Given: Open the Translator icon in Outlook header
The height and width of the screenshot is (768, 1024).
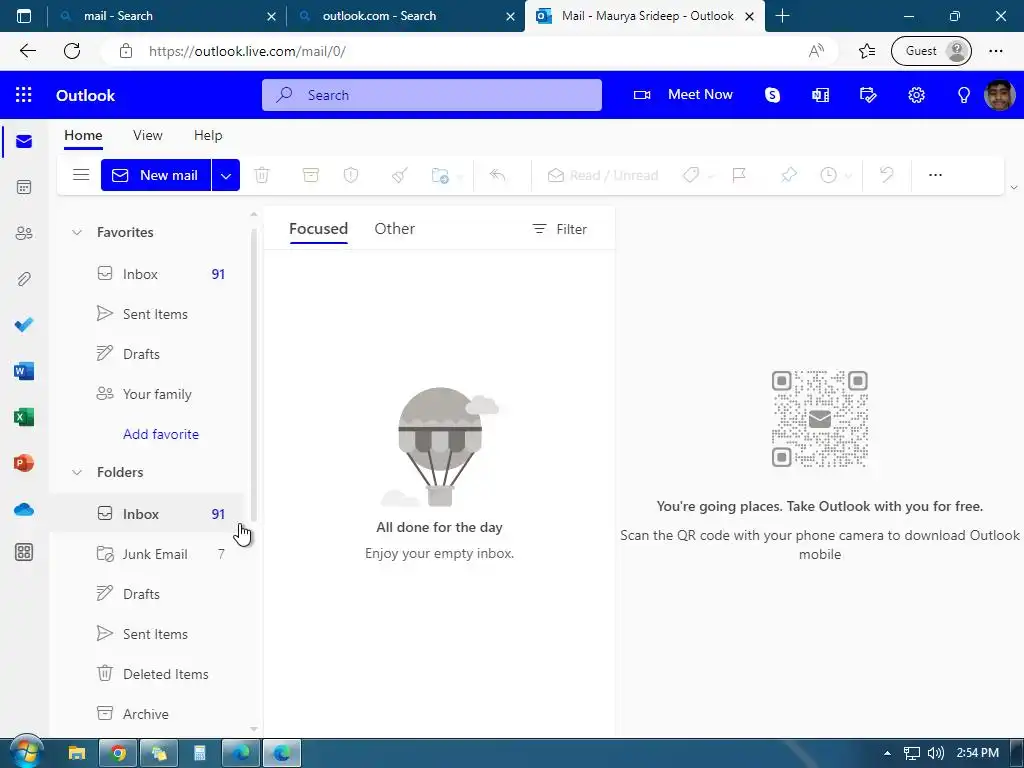Looking at the screenshot, I should [x=820, y=95].
